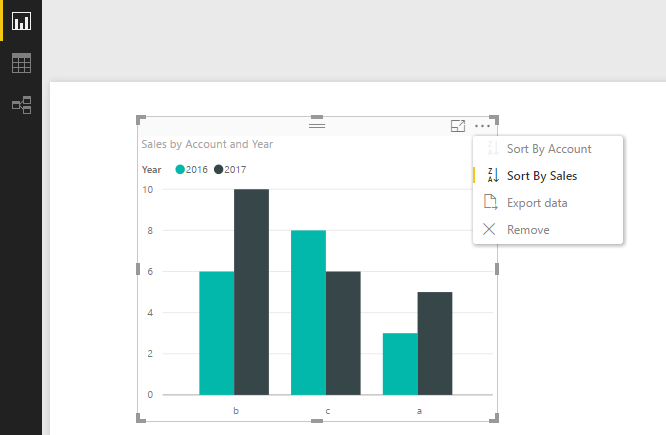Image resolution: width=666 pixels, height=435 pixels.
Task: Click the top-left corner resize handle of the visual
Action: [141, 120]
